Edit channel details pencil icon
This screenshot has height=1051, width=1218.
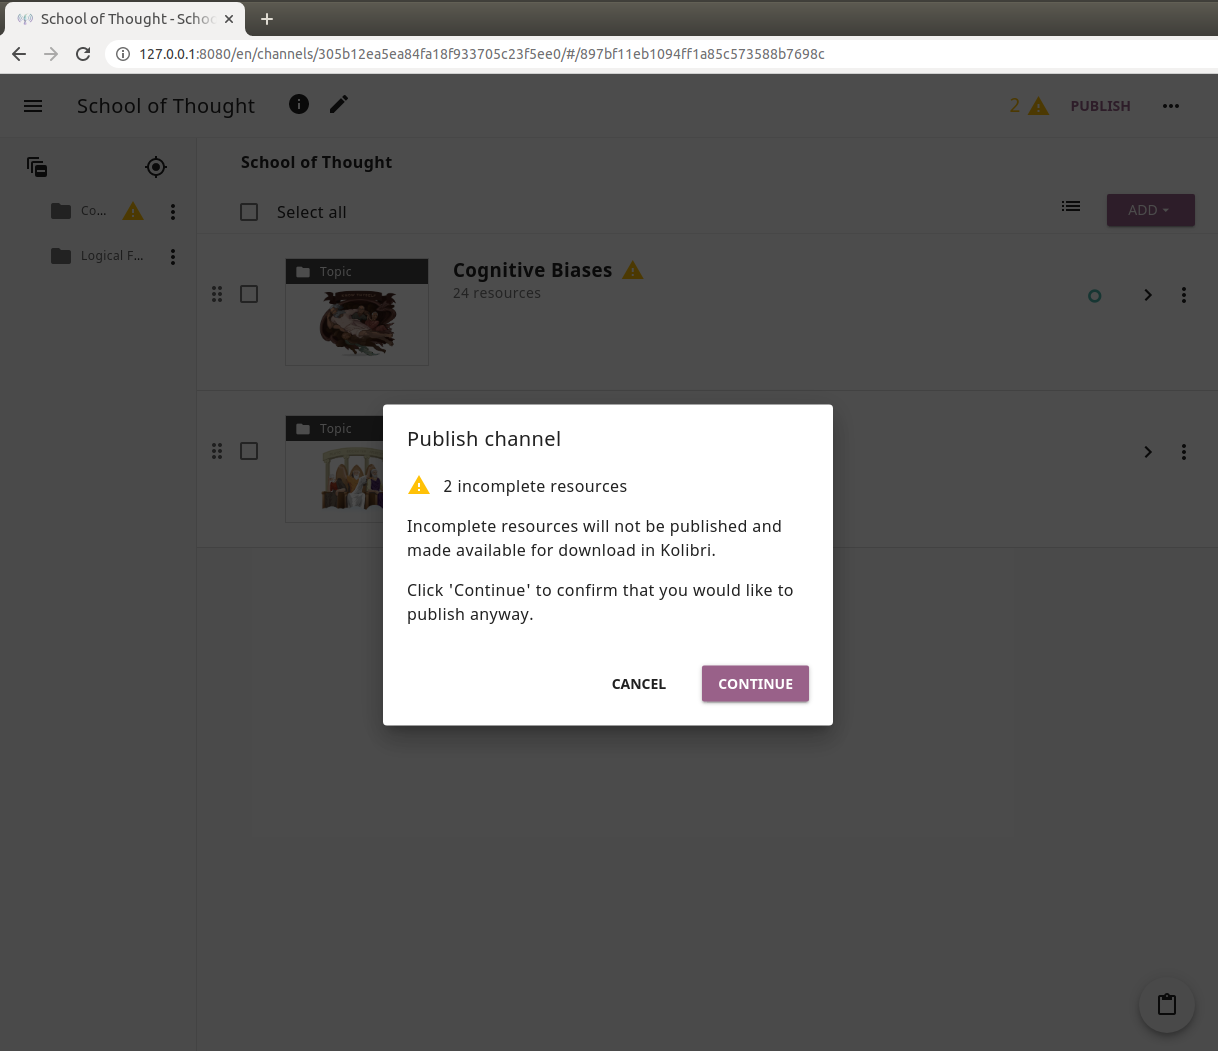tap(339, 104)
